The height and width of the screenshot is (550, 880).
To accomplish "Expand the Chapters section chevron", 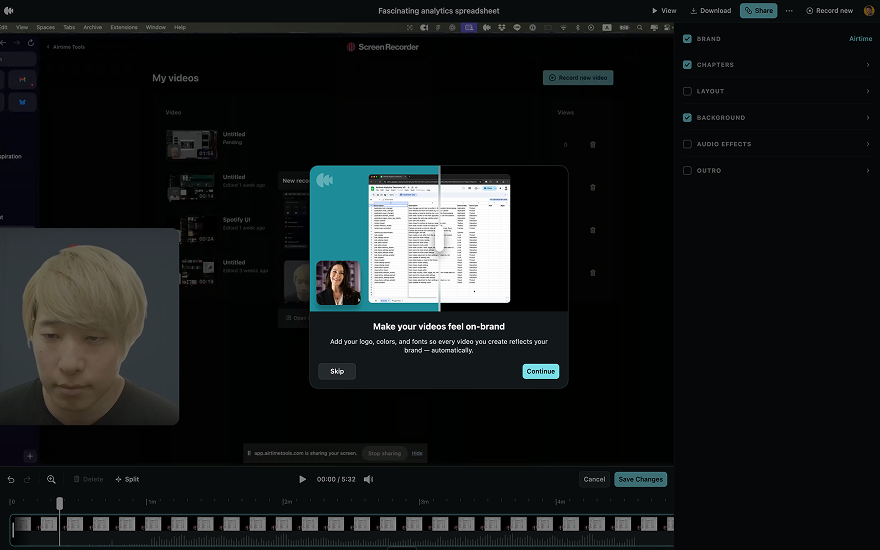I will click(x=867, y=65).
